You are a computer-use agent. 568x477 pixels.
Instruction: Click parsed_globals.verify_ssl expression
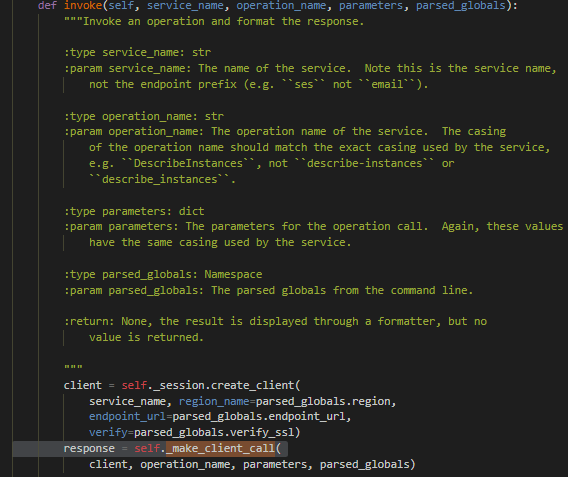214,432
